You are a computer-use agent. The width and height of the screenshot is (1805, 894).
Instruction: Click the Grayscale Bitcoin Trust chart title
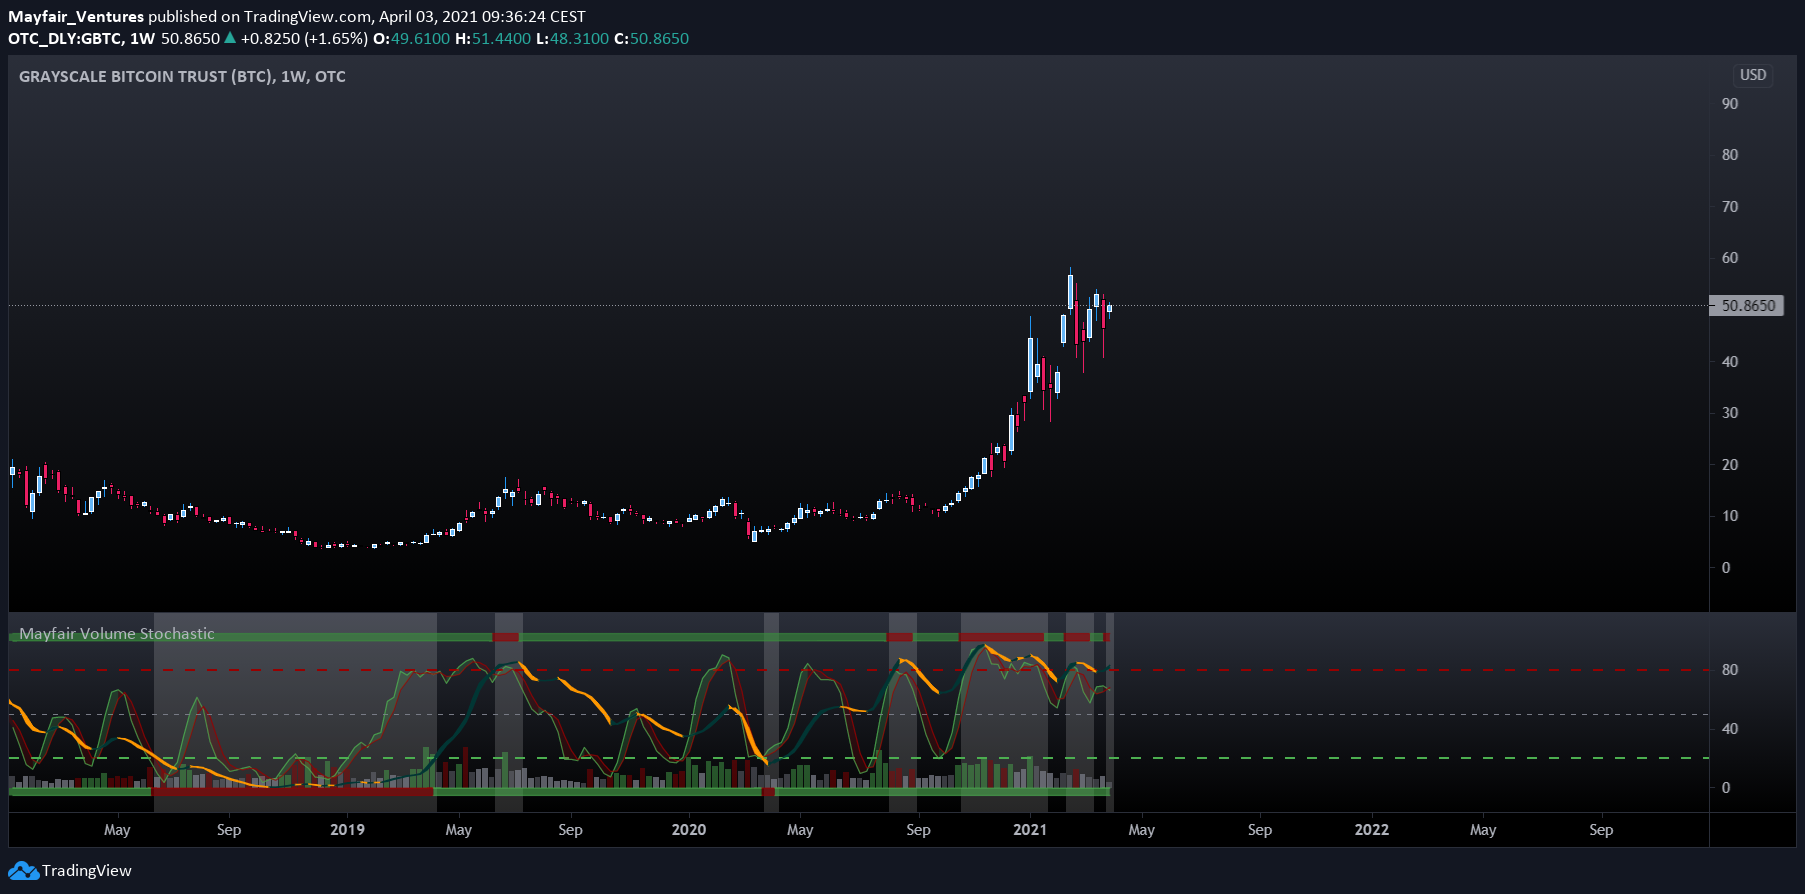[x=182, y=76]
